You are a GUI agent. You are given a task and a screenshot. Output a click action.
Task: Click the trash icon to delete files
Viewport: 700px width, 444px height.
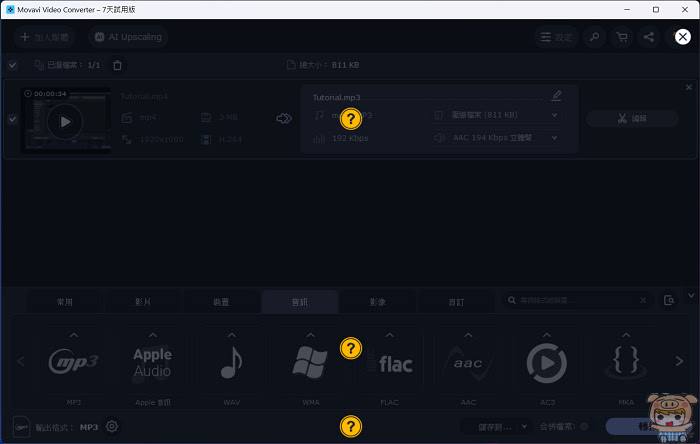(117, 65)
